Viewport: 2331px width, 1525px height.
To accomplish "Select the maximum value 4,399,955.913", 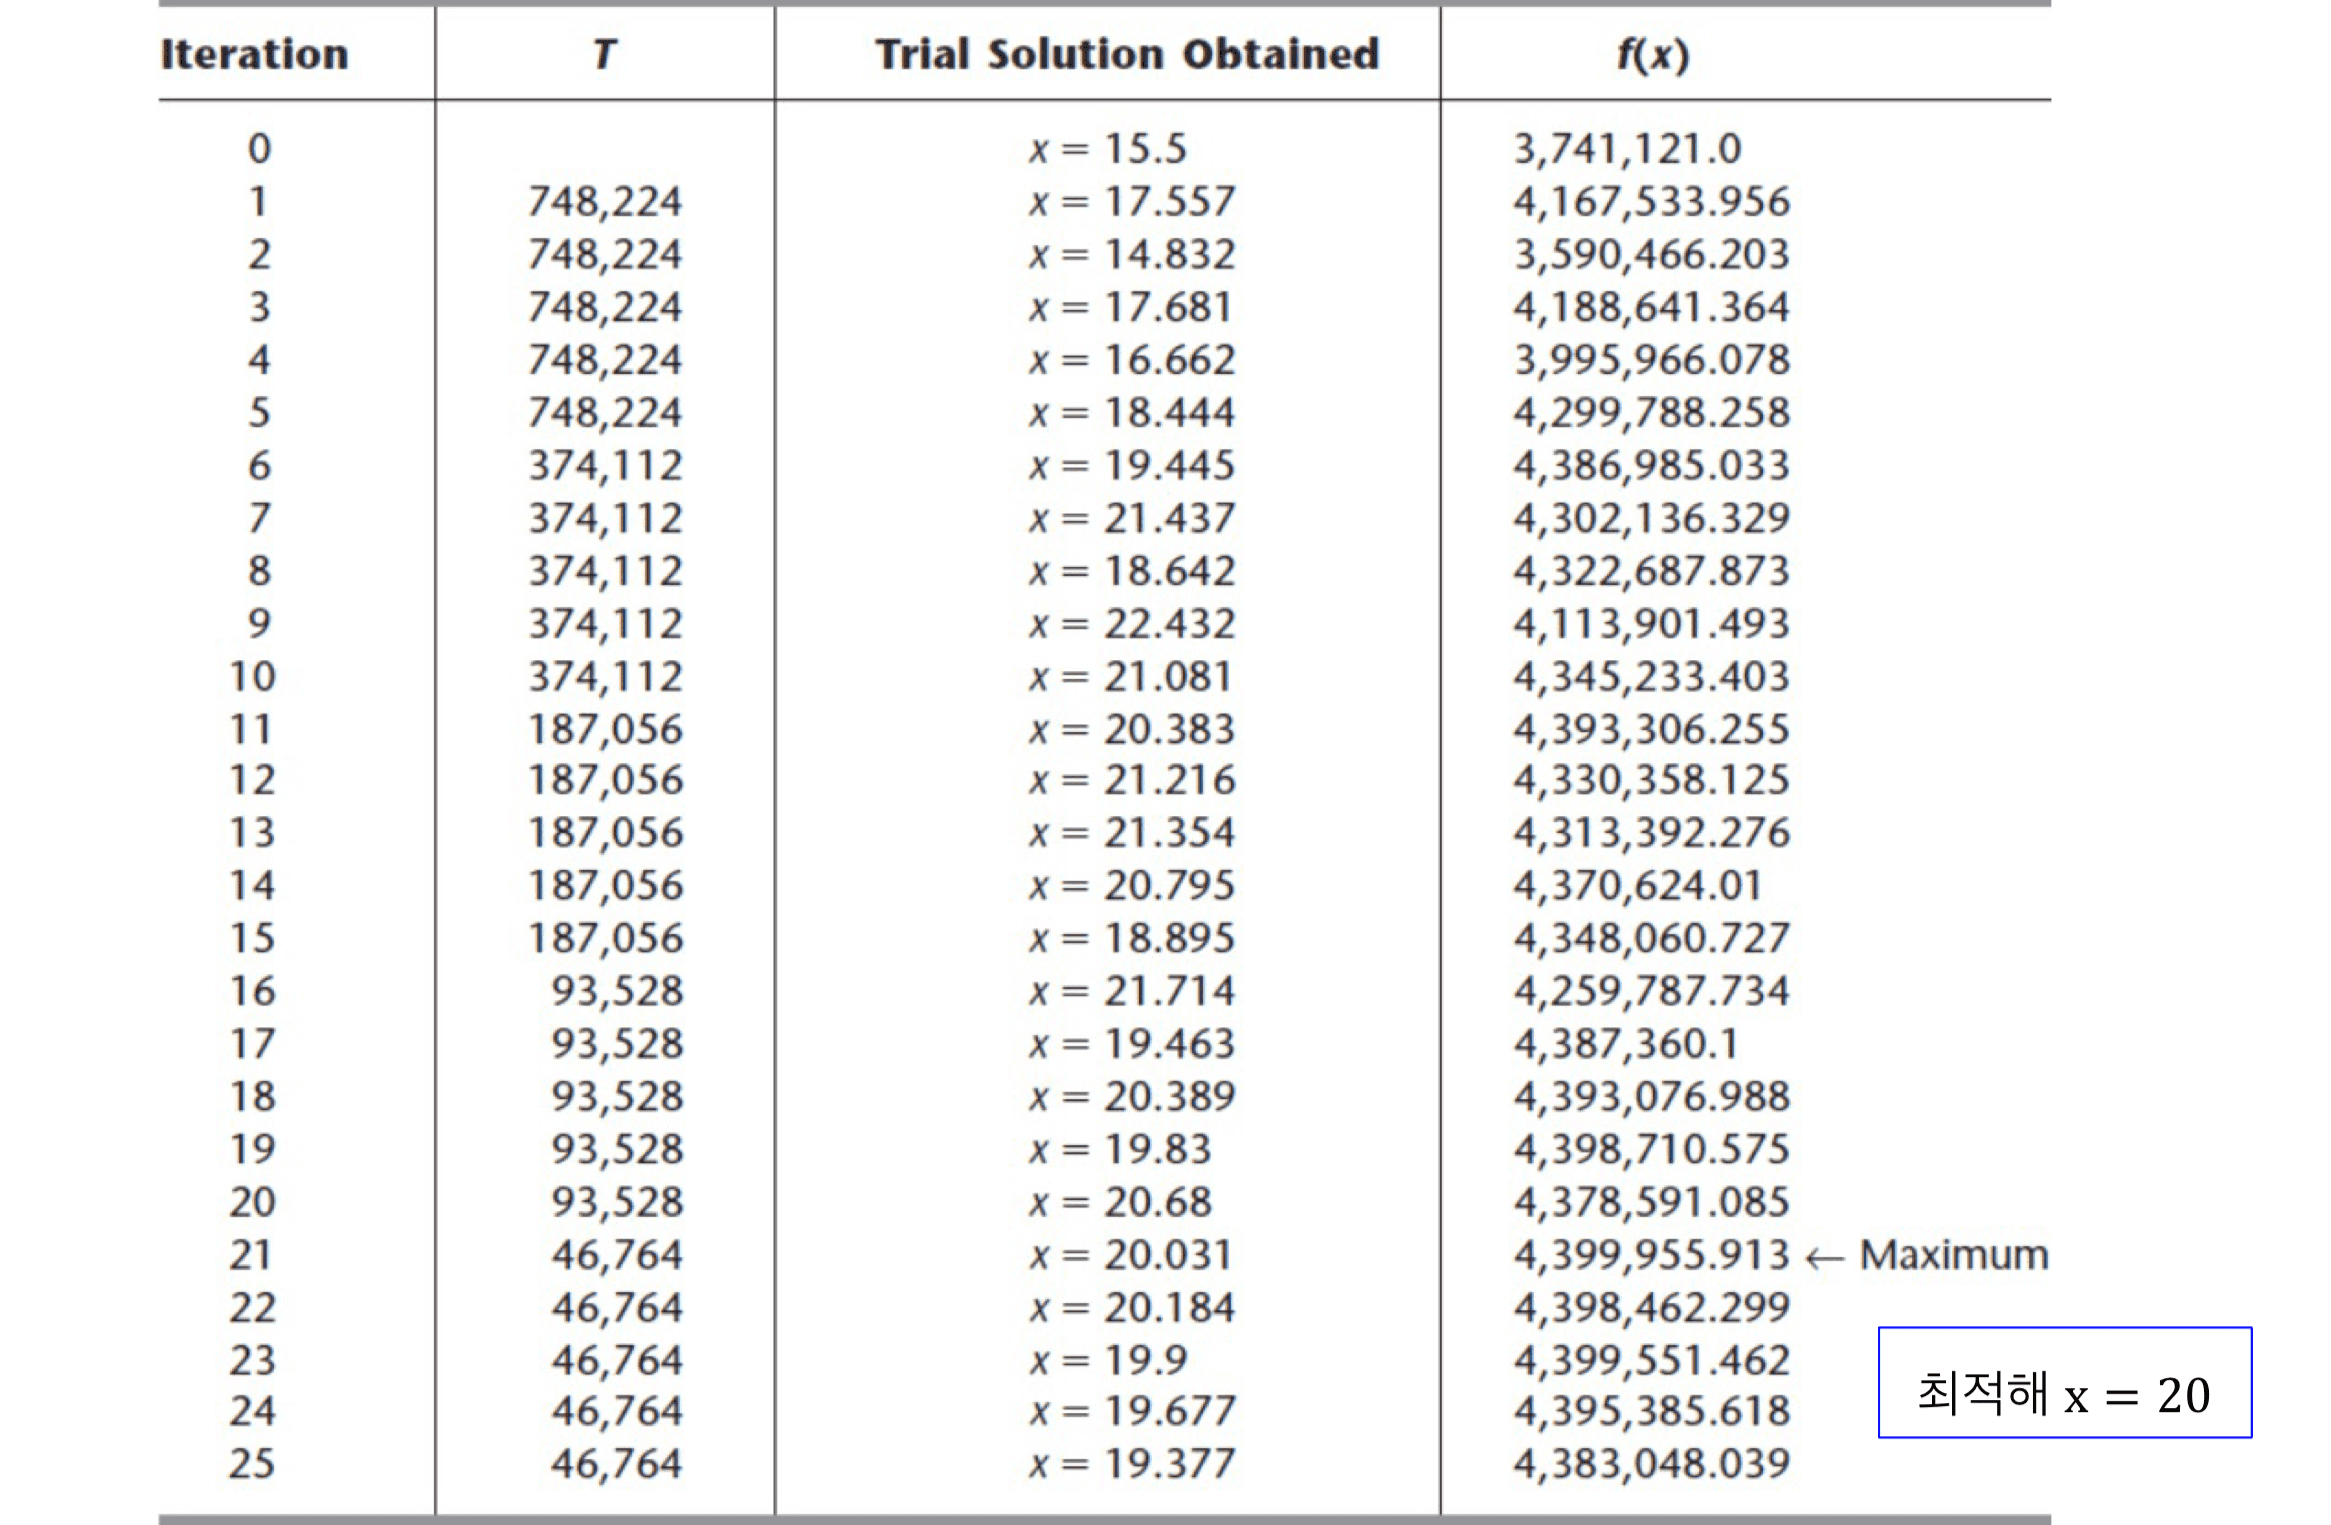I will tap(1651, 1255).
